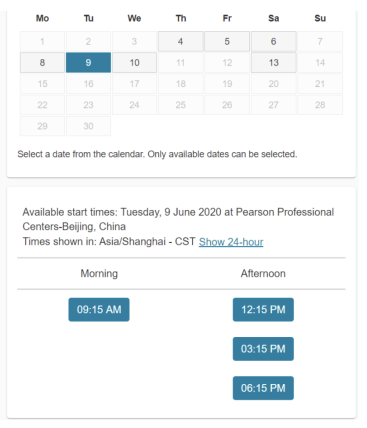Open the Show 24-hour link
The width and height of the screenshot is (367, 428).
(x=231, y=242)
